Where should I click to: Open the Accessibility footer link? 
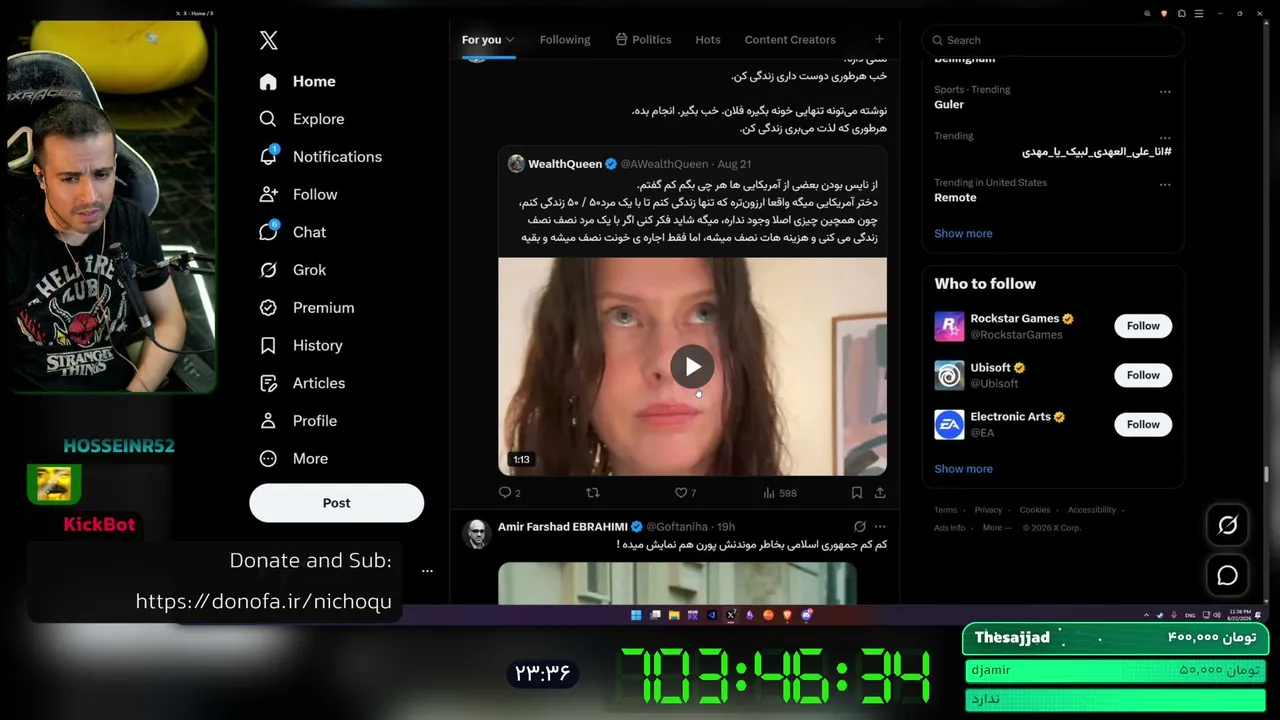[x=1091, y=510]
